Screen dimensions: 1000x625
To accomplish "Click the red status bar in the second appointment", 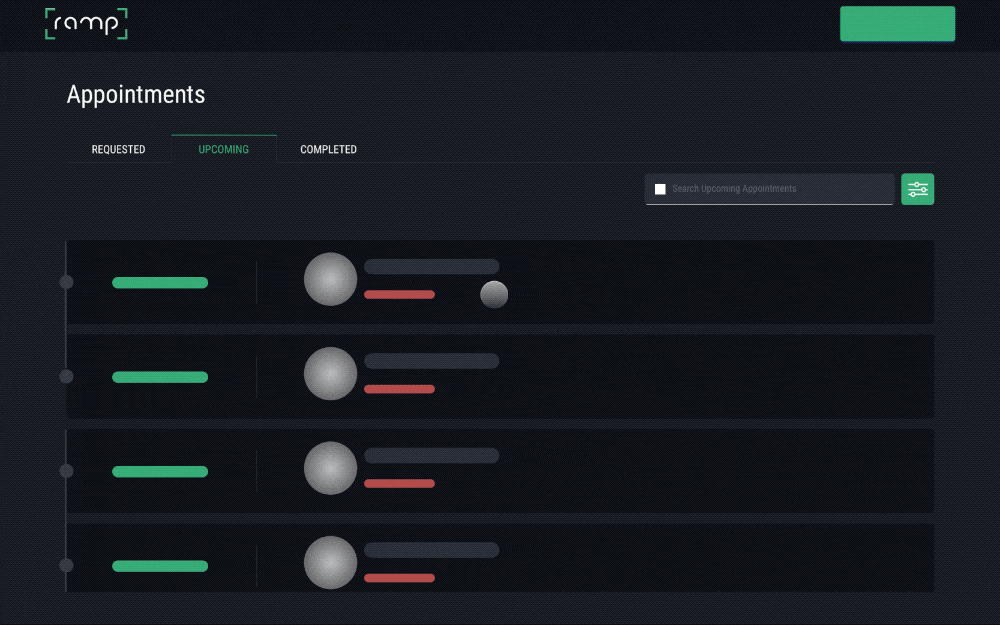I will pyautogui.click(x=399, y=389).
